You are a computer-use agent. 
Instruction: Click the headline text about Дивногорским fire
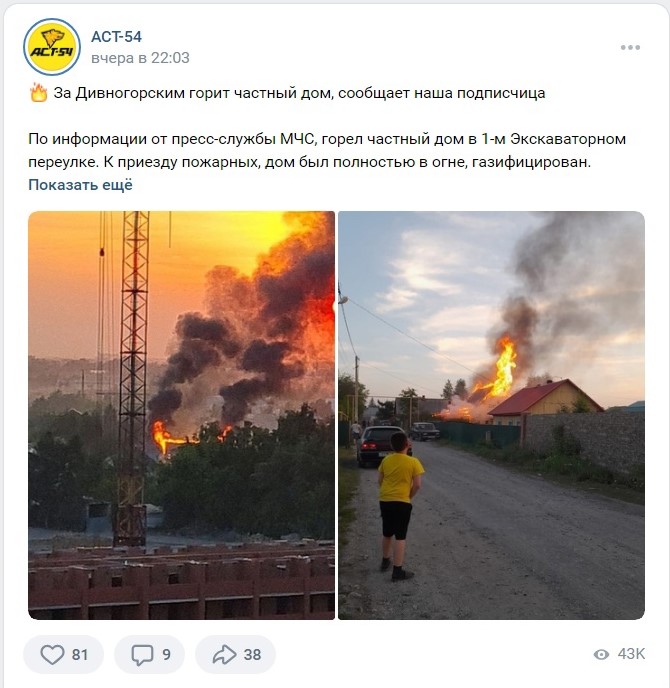point(299,93)
